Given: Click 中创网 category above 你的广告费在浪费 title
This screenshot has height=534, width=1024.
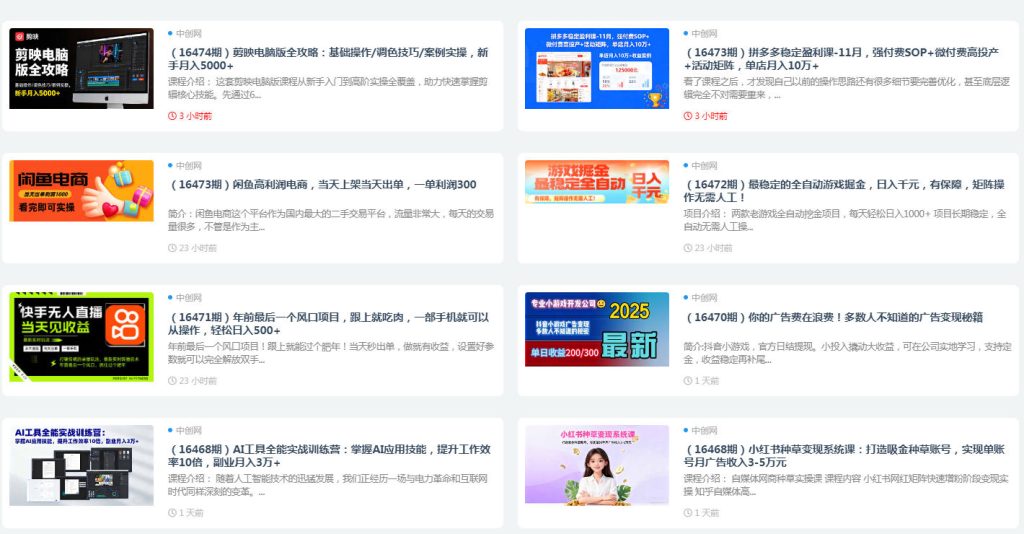Looking at the screenshot, I should [x=704, y=298].
